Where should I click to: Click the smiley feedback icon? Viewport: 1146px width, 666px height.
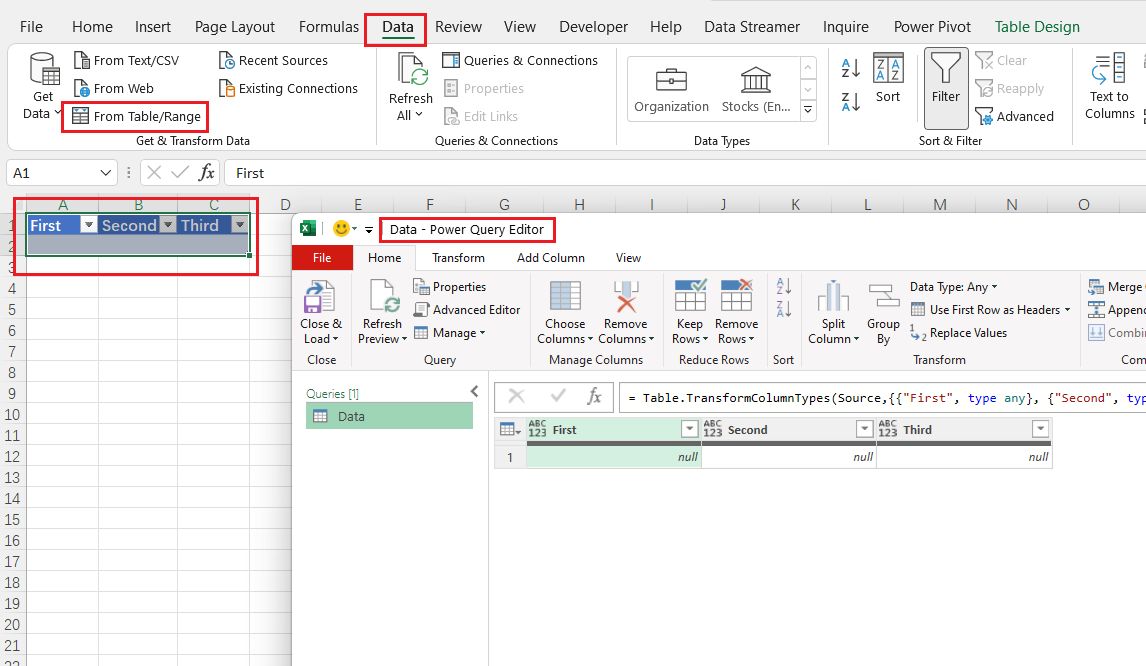(341, 229)
